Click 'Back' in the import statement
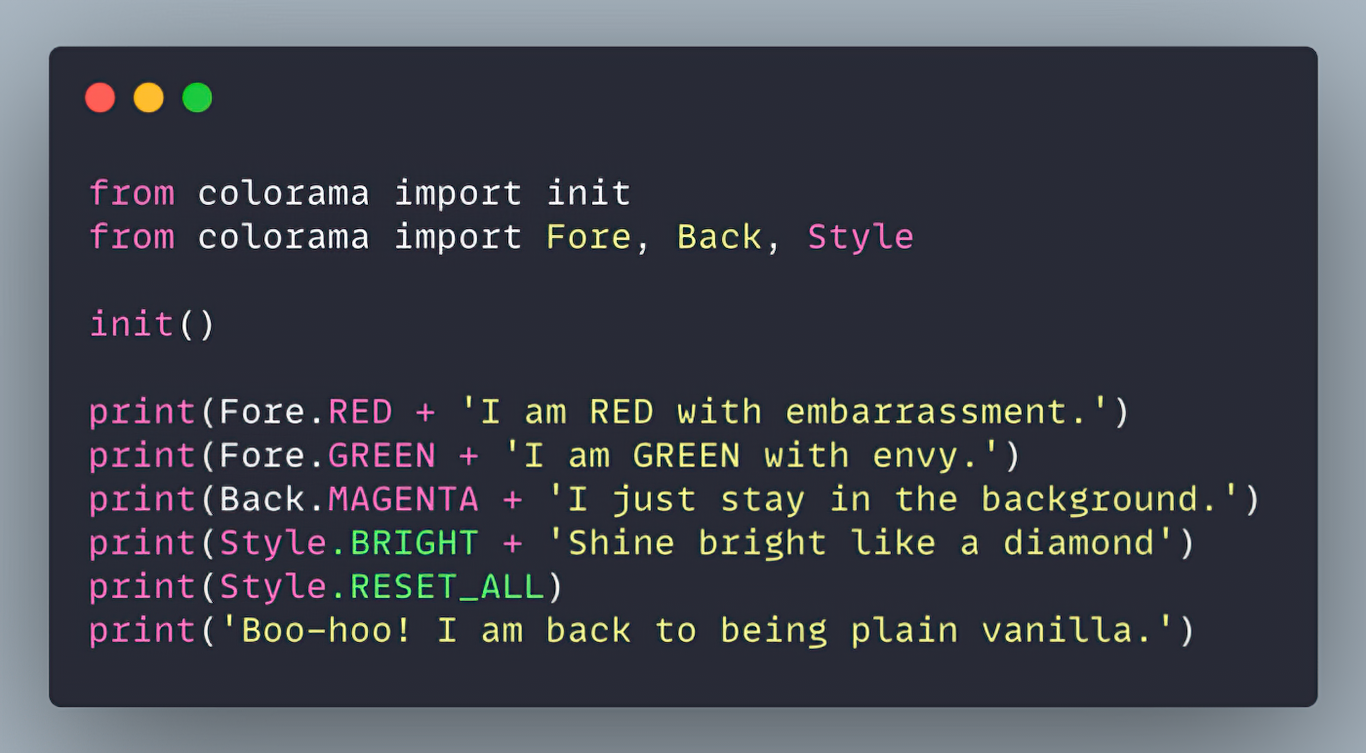Screen dimensions: 1366x753 [x=719, y=237]
